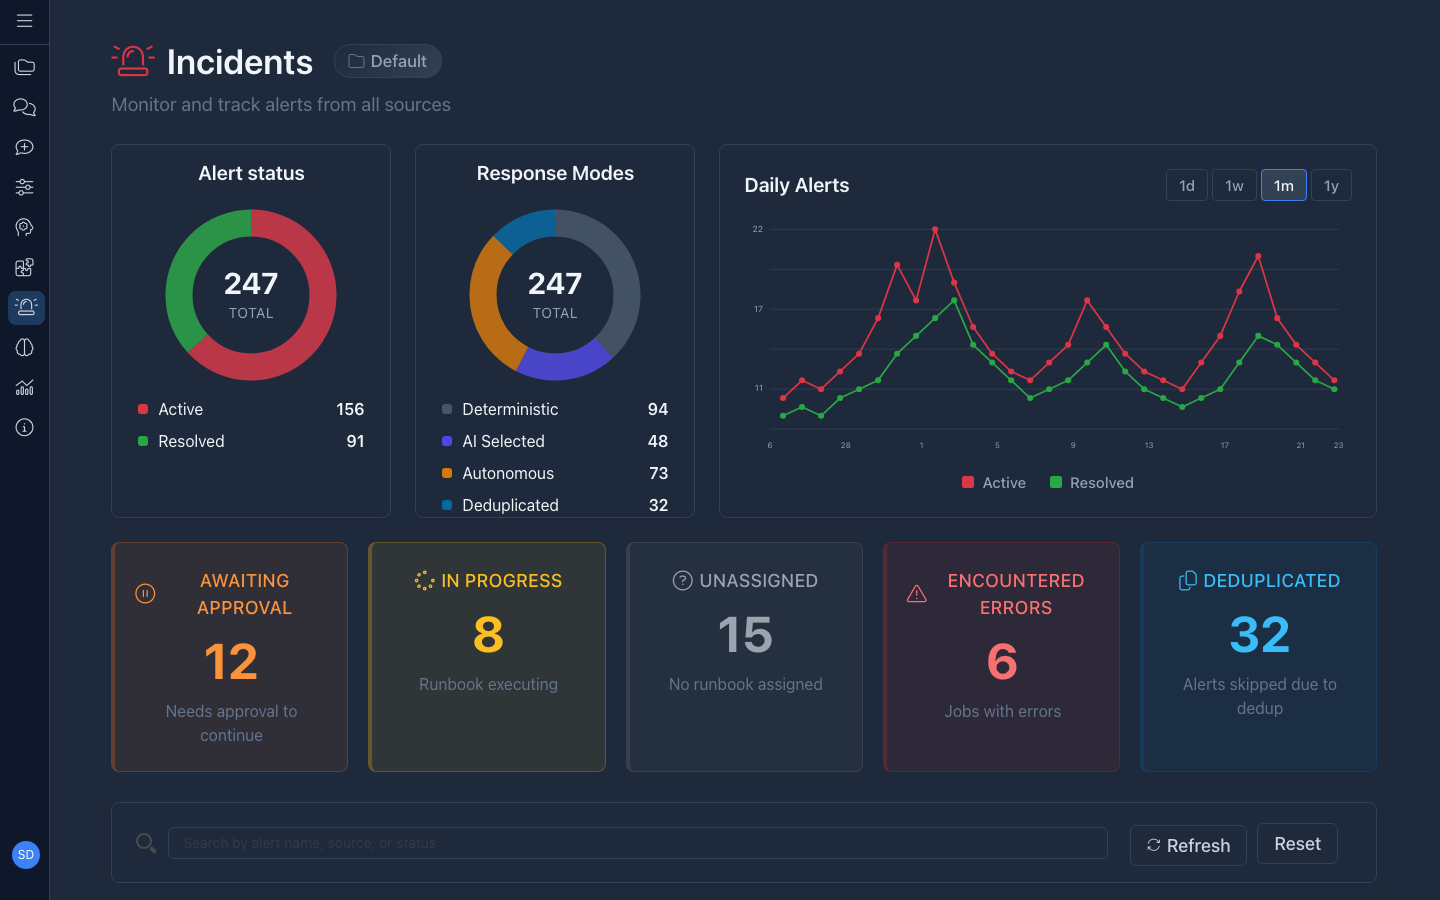Select the 1w time range

pos(1234,185)
